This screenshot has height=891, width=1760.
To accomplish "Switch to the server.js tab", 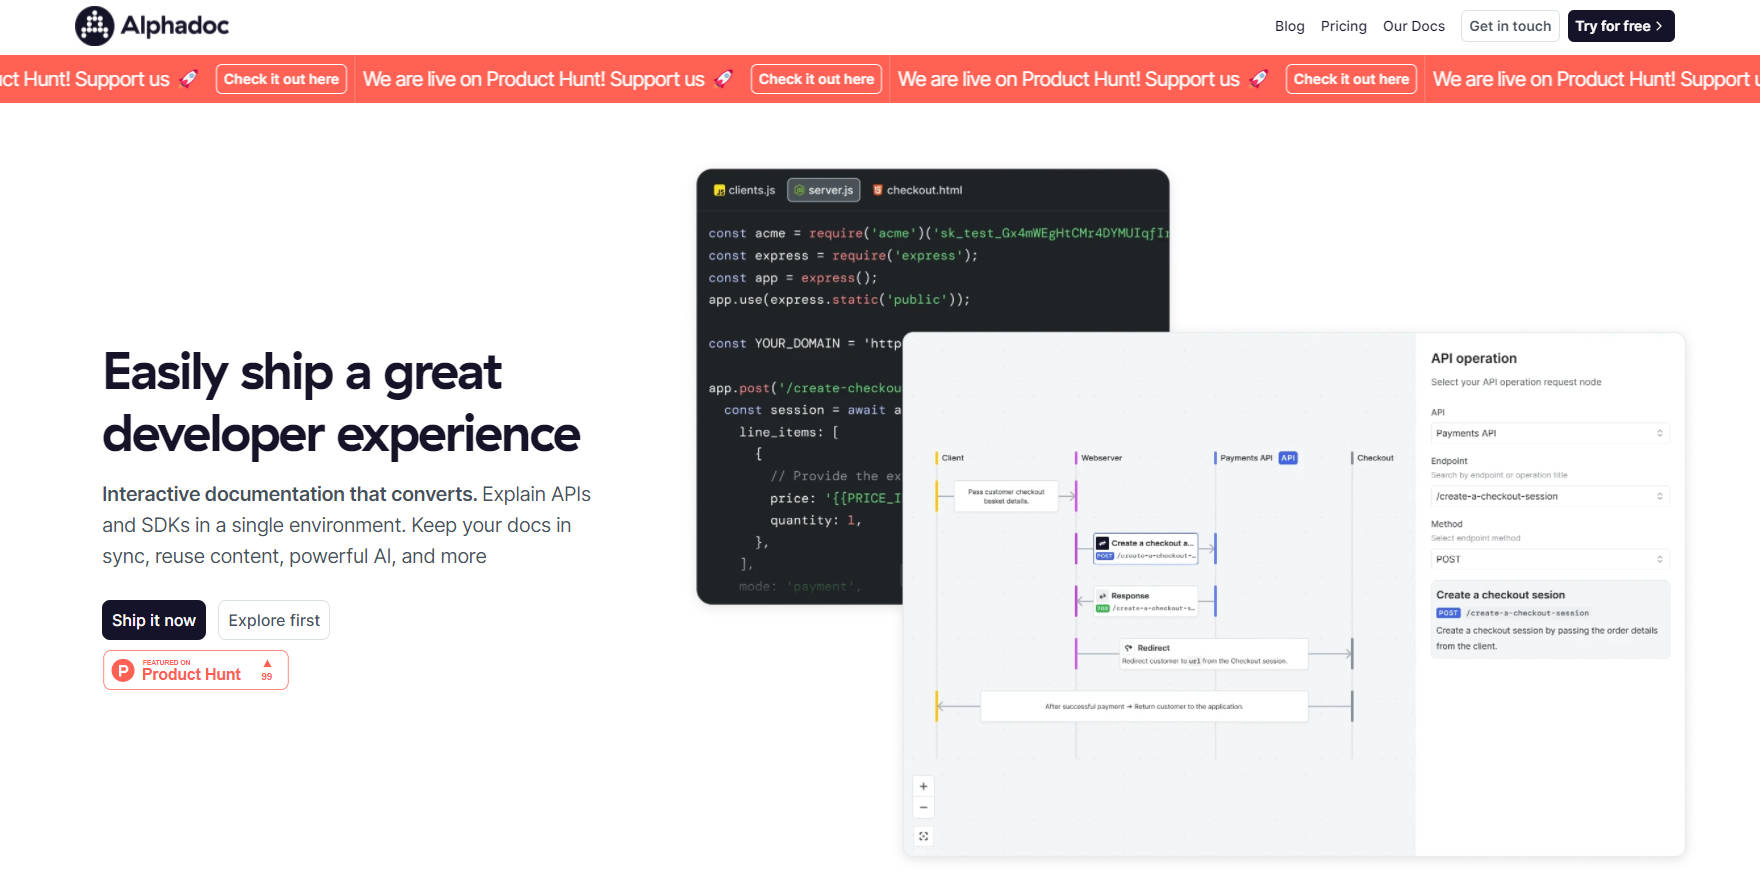I will [823, 190].
